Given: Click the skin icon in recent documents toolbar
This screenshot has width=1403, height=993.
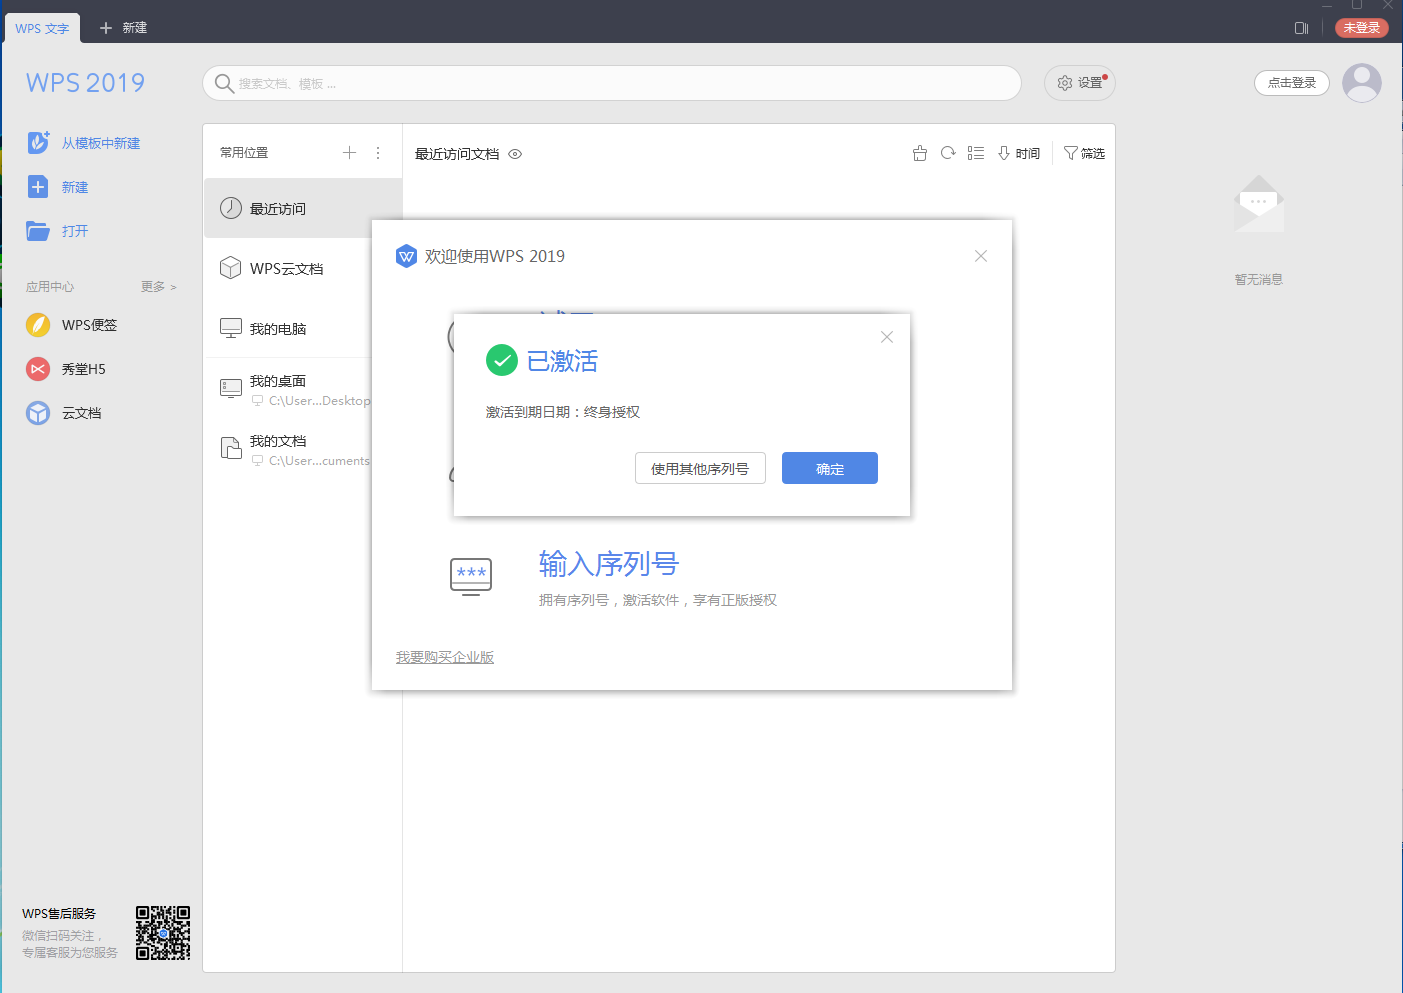Looking at the screenshot, I should [920, 153].
